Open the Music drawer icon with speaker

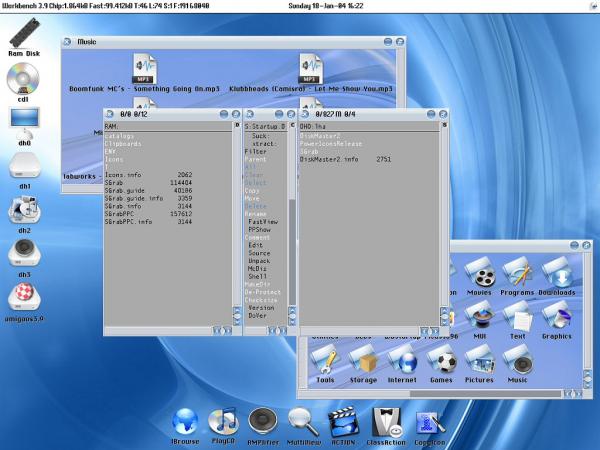pyautogui.click(x=517, y=360)
